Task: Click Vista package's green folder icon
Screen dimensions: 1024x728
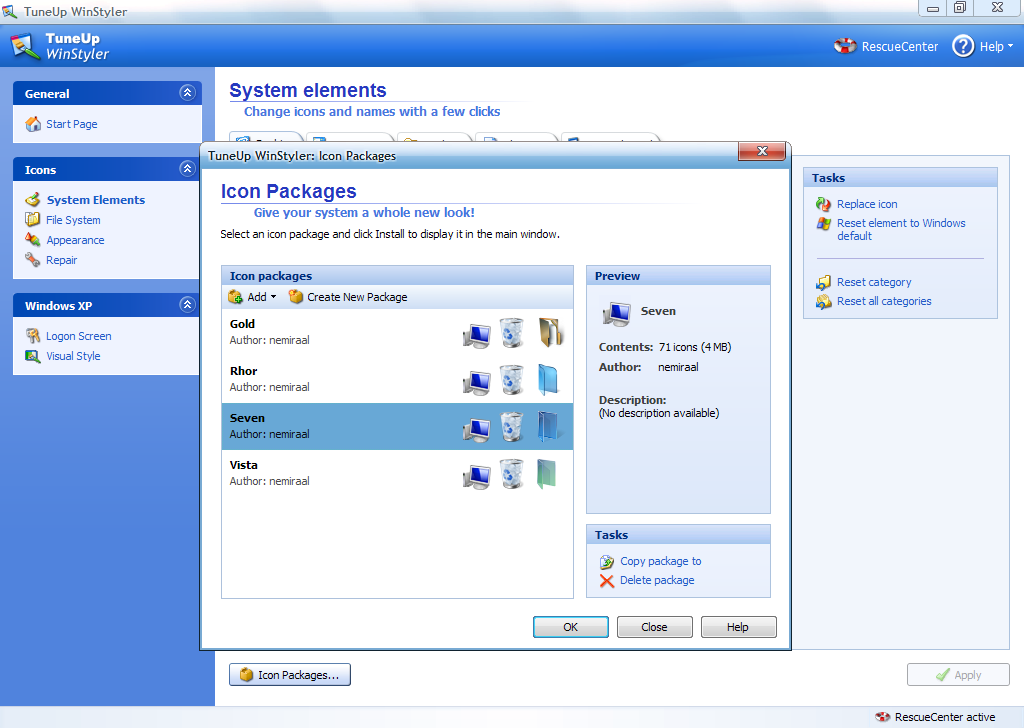Action: point(546,473)
